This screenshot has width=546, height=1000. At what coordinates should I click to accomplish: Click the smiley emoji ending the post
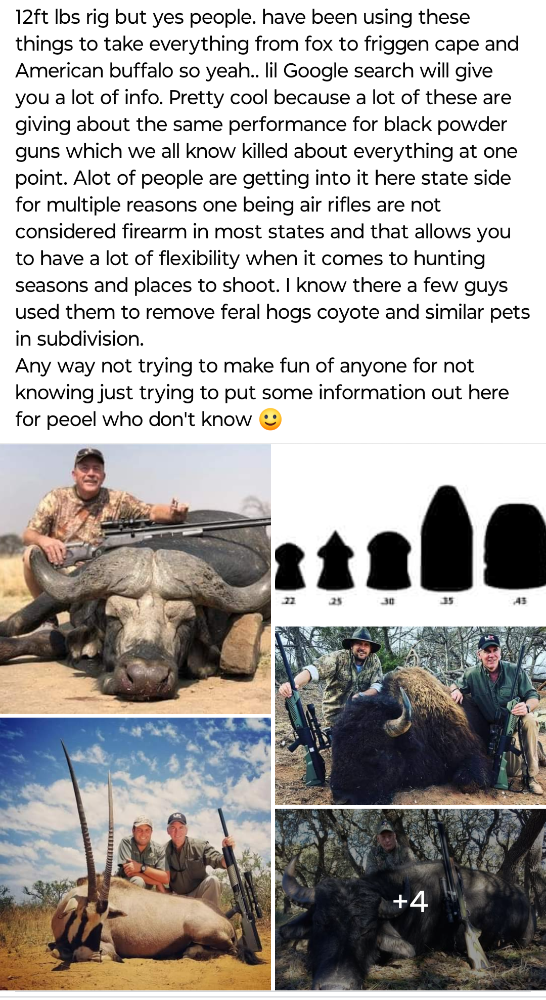click(270, 420)
